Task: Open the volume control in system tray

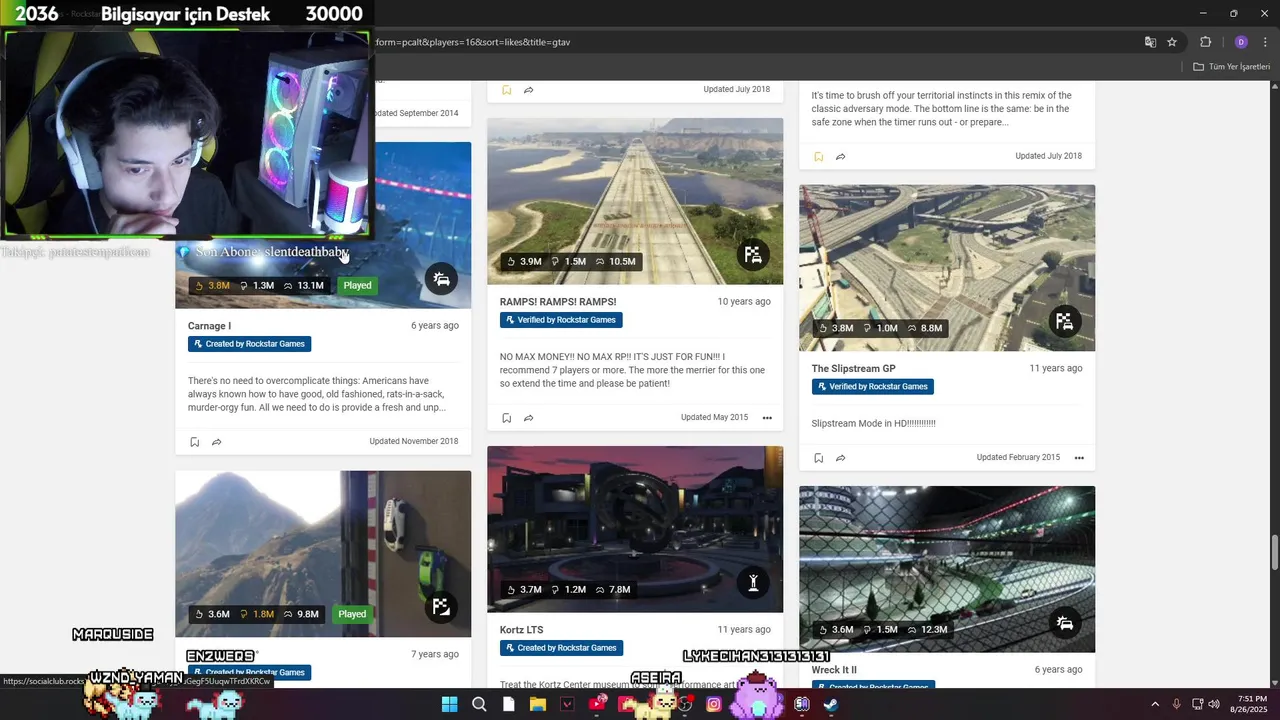Action: (x=1215, y=704)
